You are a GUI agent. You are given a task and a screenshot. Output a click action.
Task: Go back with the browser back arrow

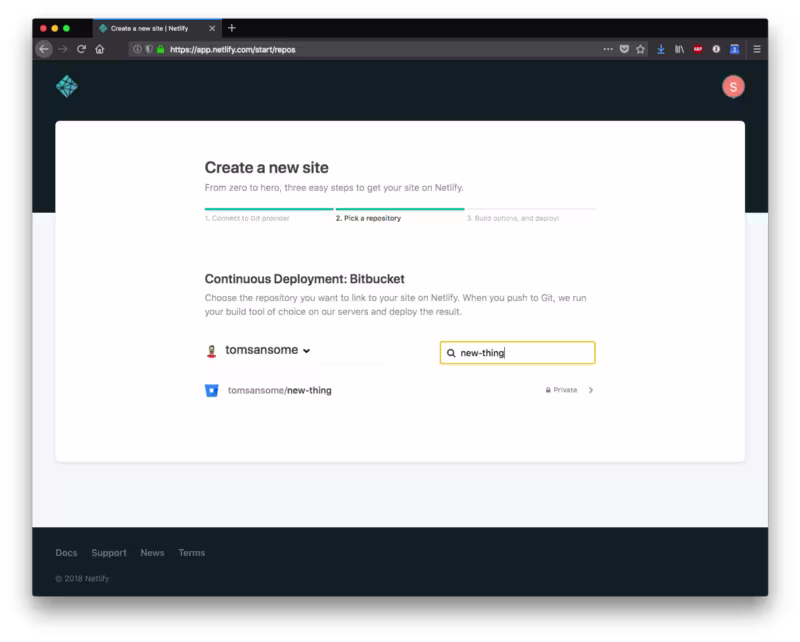coord(44,50)
